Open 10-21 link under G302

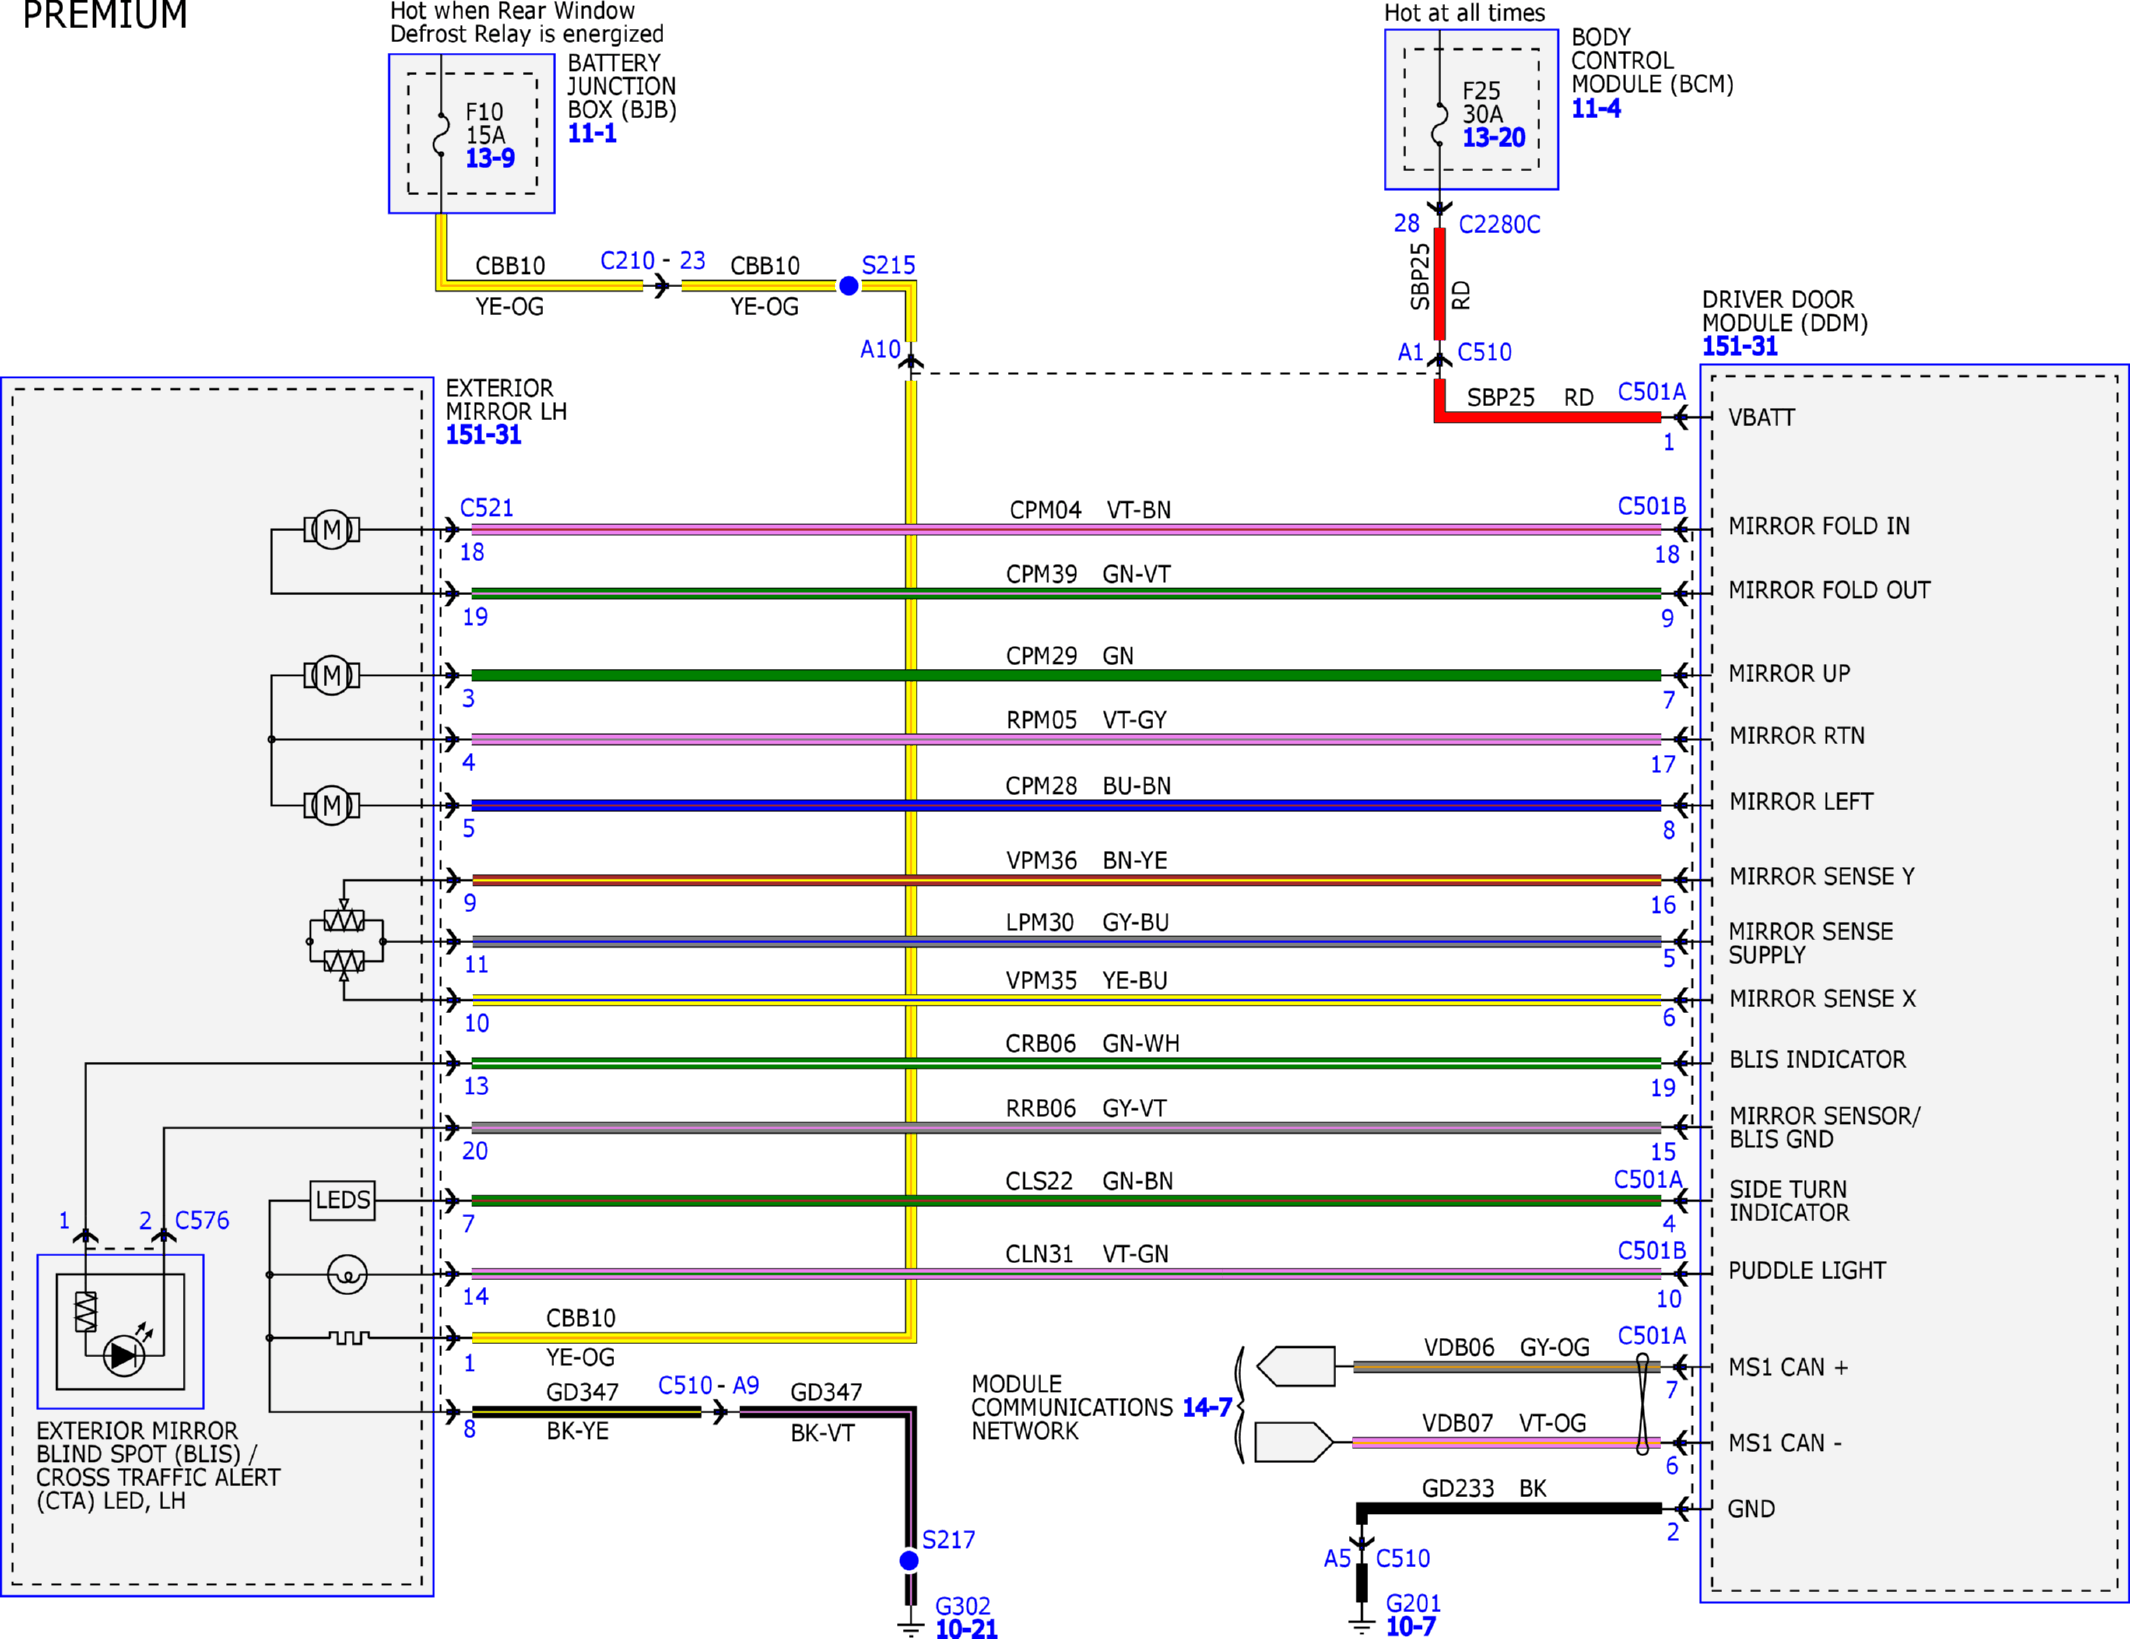coord(966,1629)
